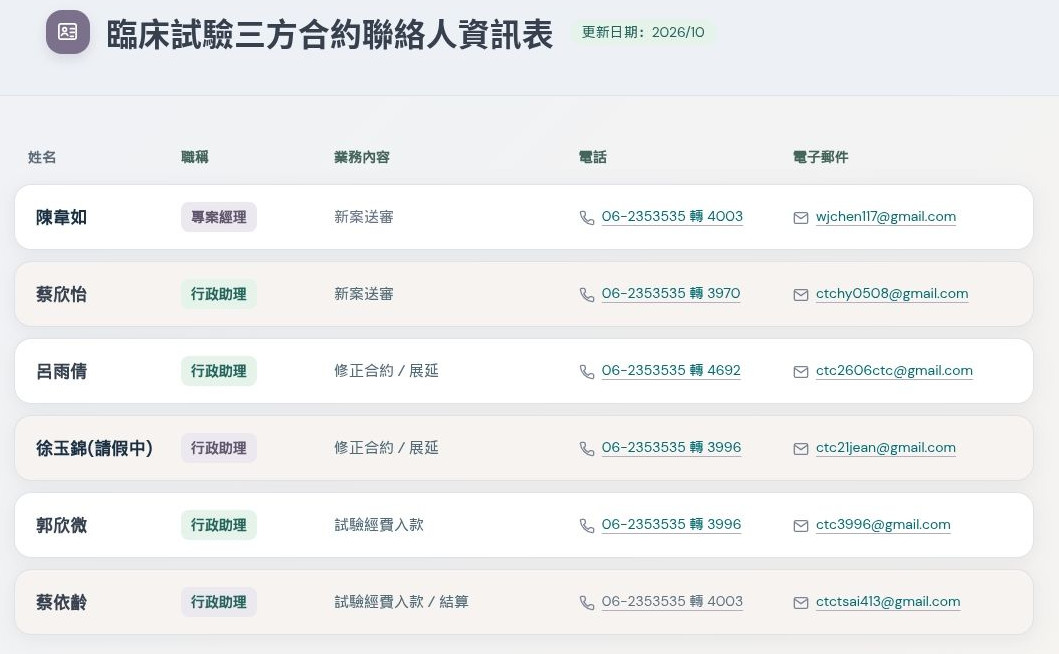Click the contact card icon beside the title
Image resolution: width=1059 pixels, height=654 pixels.
[x=68, y=32]
